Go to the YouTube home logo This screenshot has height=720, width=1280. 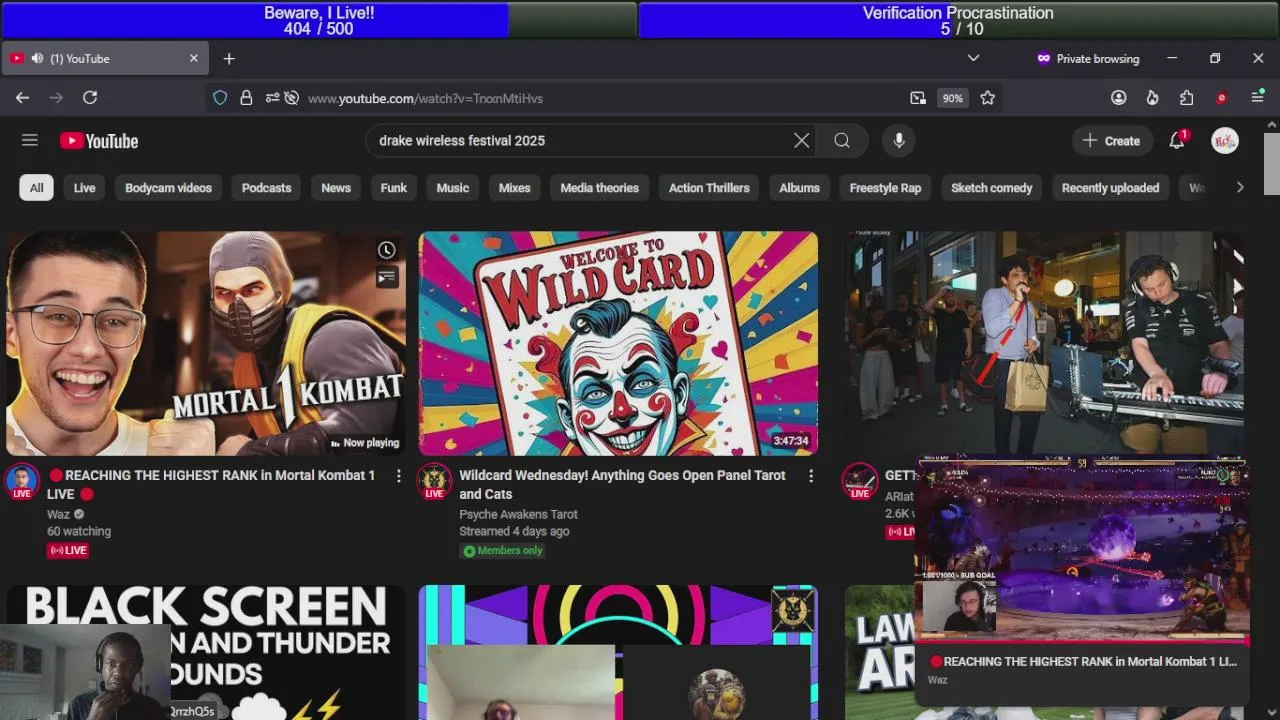[99, 141]
